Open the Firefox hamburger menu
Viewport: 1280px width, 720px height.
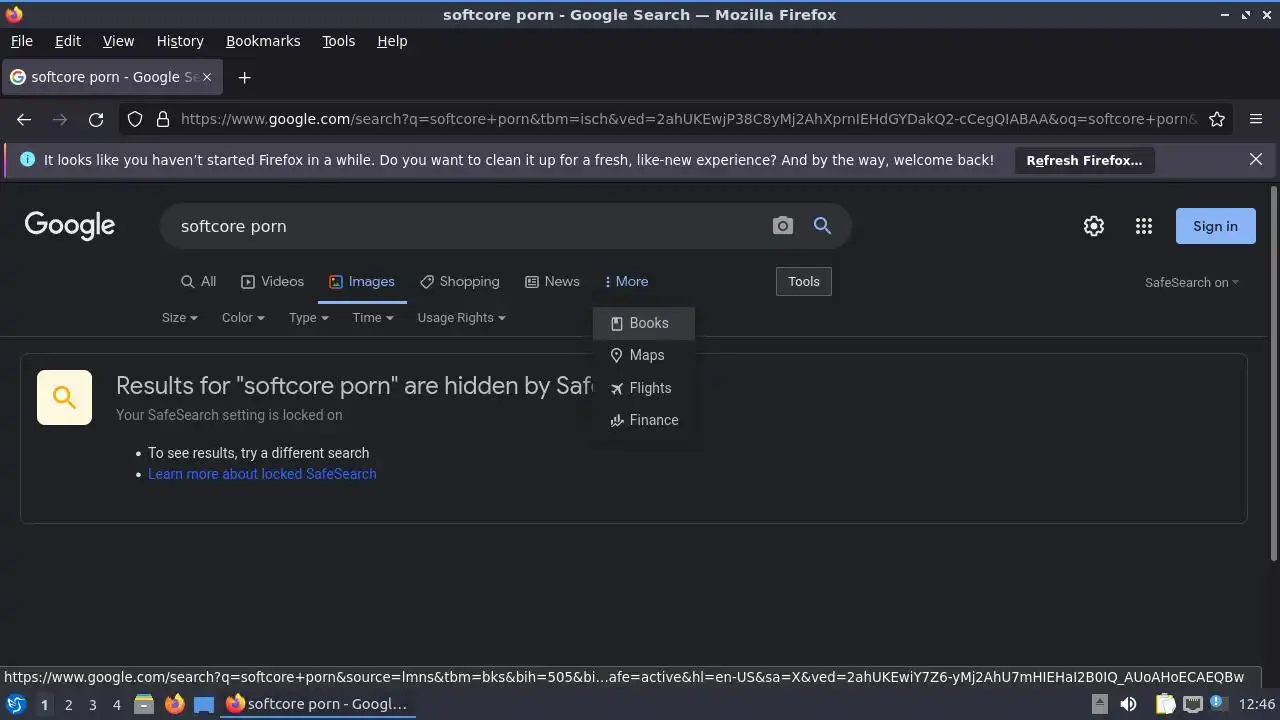pos(1256,119)
